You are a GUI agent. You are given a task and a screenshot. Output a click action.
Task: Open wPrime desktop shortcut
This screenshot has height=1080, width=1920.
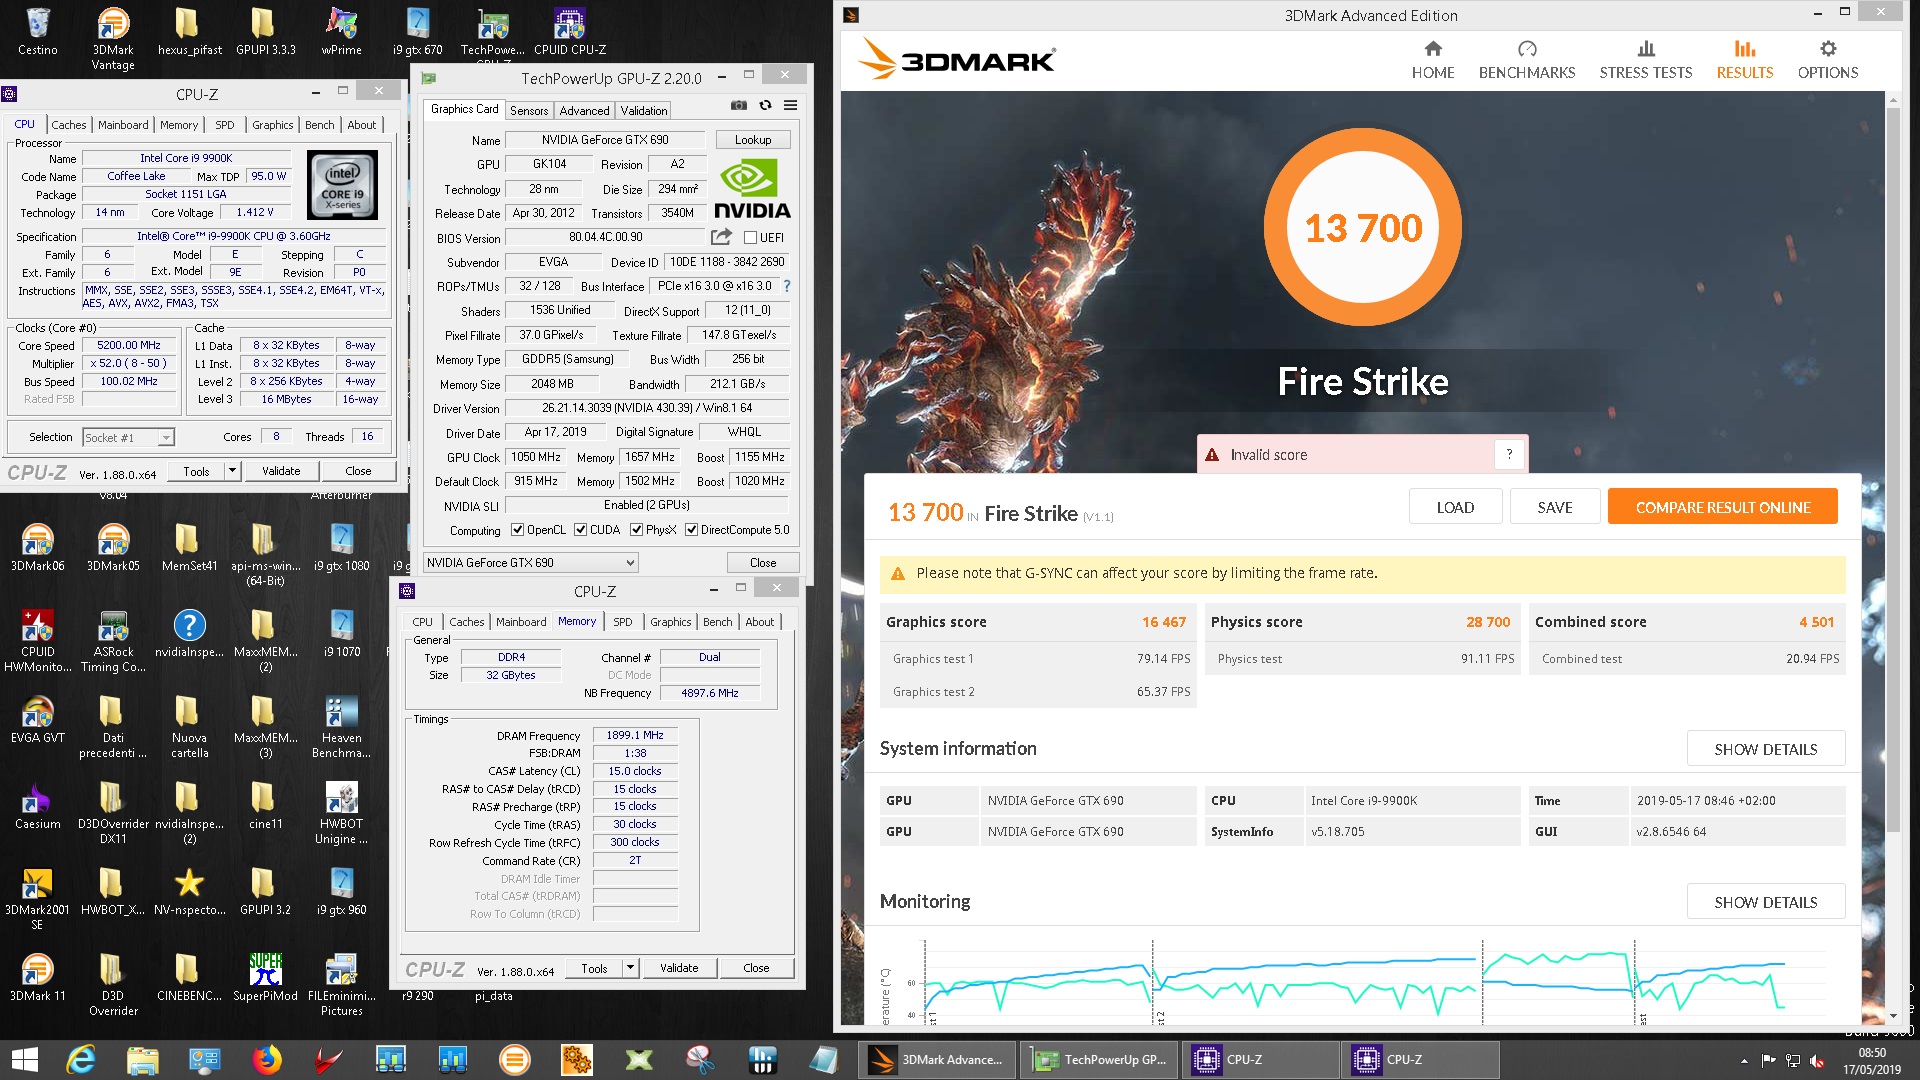coord(341,30)
